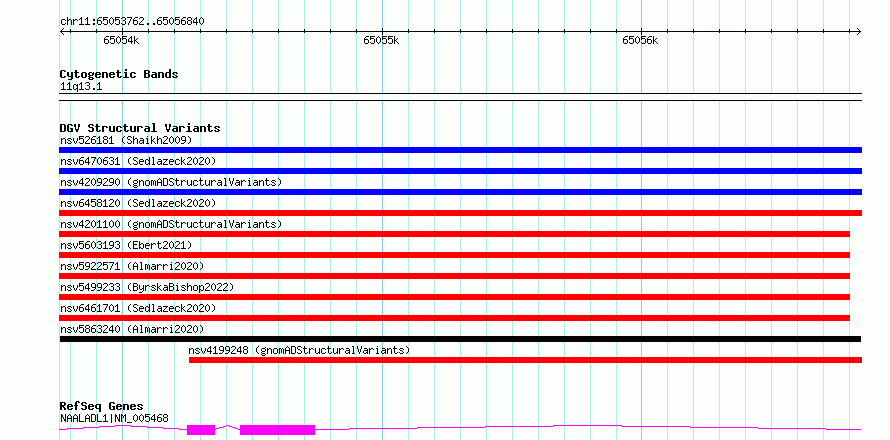Click the blue bar under nsv6470631

(x=460, y=171)
